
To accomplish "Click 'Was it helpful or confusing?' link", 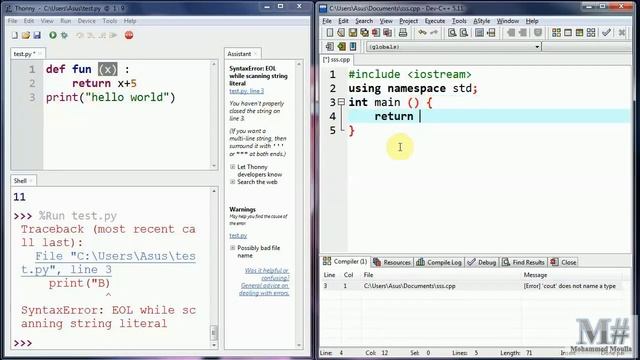I will (x=267, y=274).
